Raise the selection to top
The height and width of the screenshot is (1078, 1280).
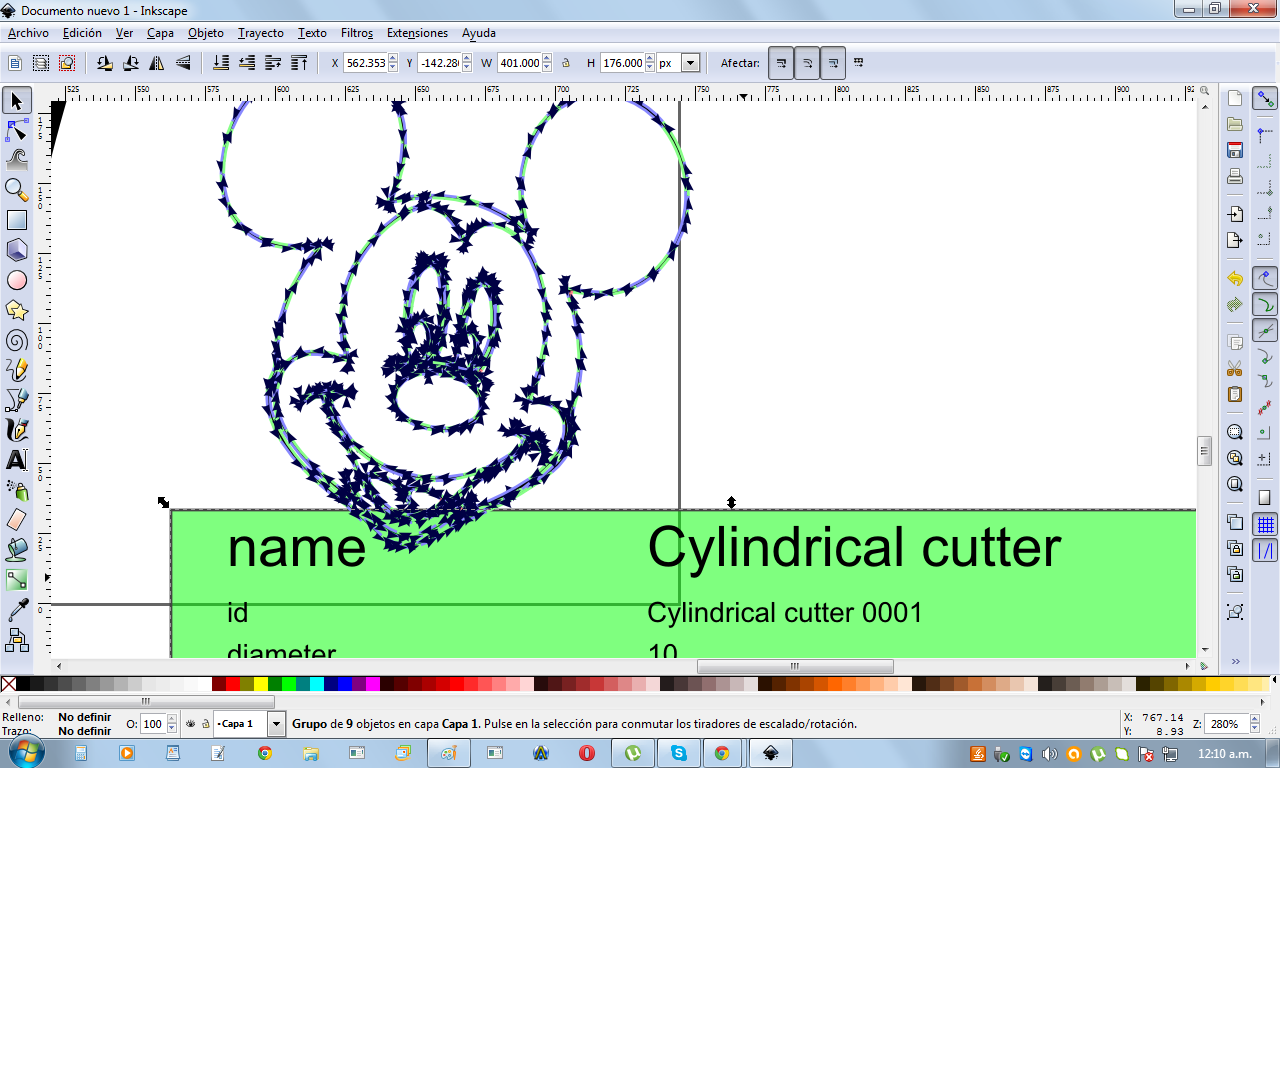click(299, 63)
